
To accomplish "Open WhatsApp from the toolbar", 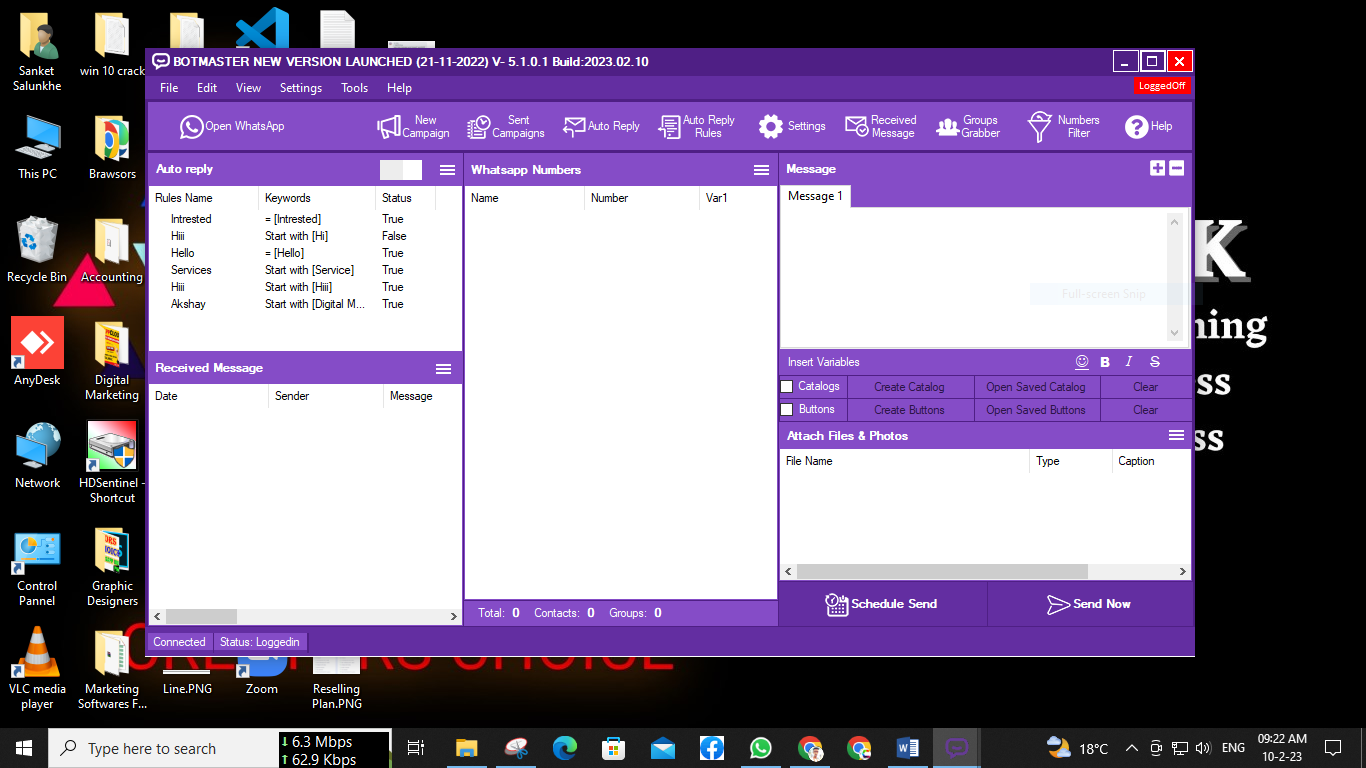I will tap(232, 126).
